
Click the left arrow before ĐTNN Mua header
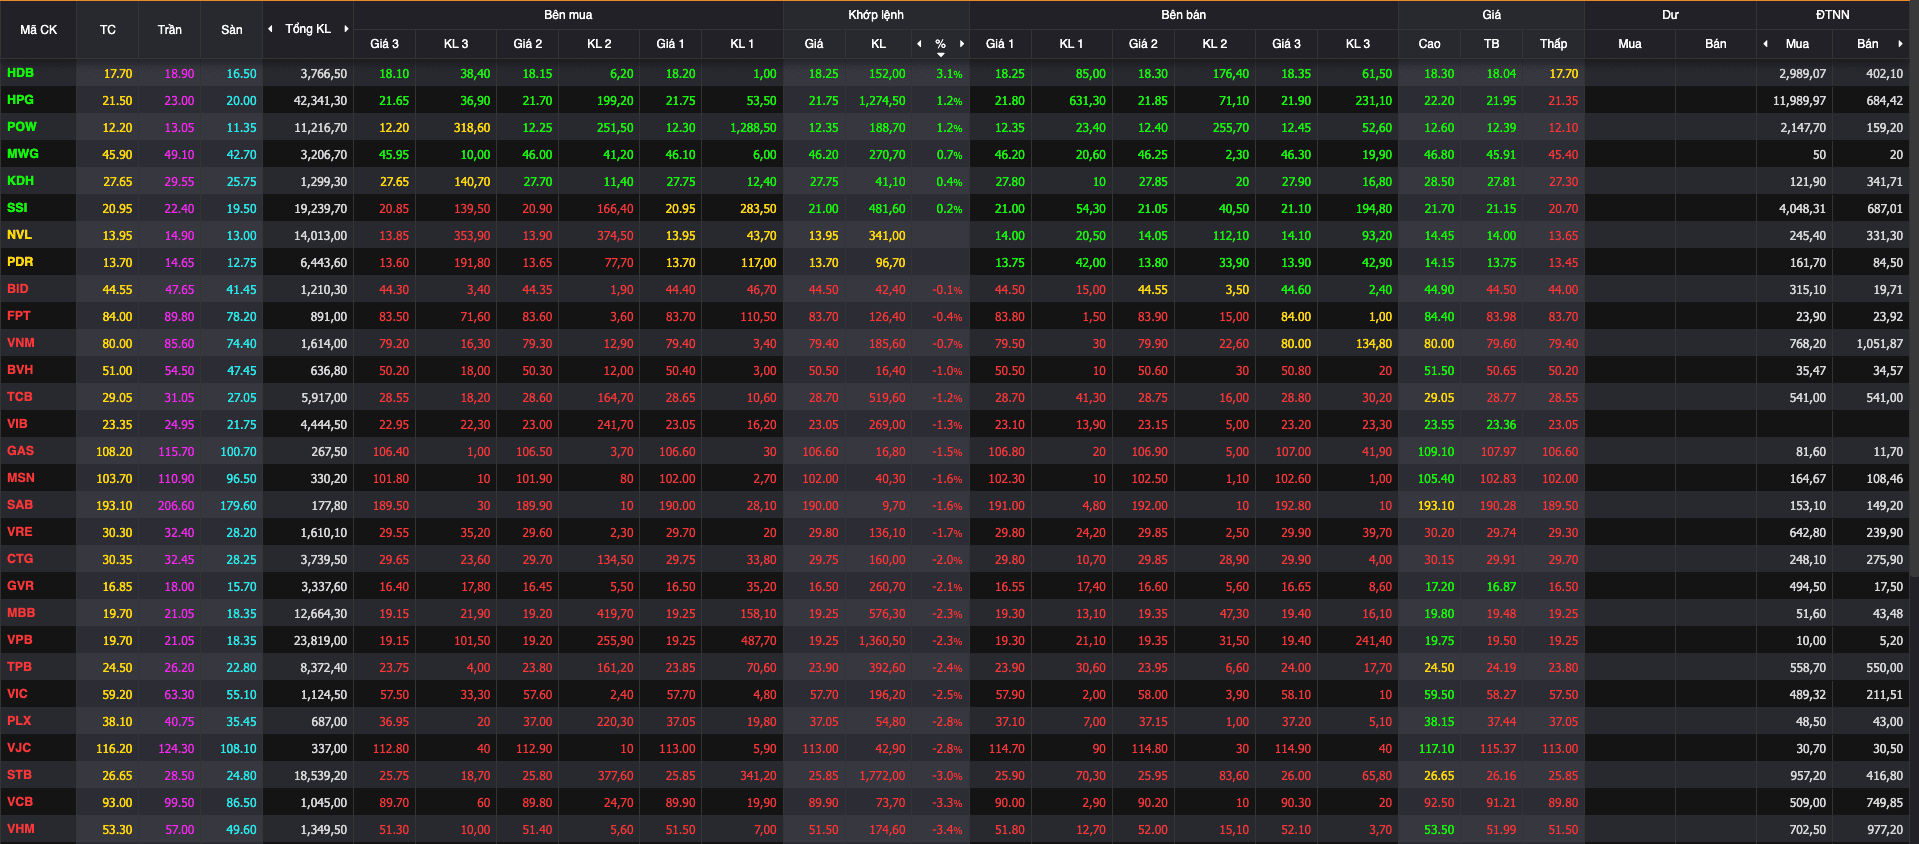[x=1765, y=44]
